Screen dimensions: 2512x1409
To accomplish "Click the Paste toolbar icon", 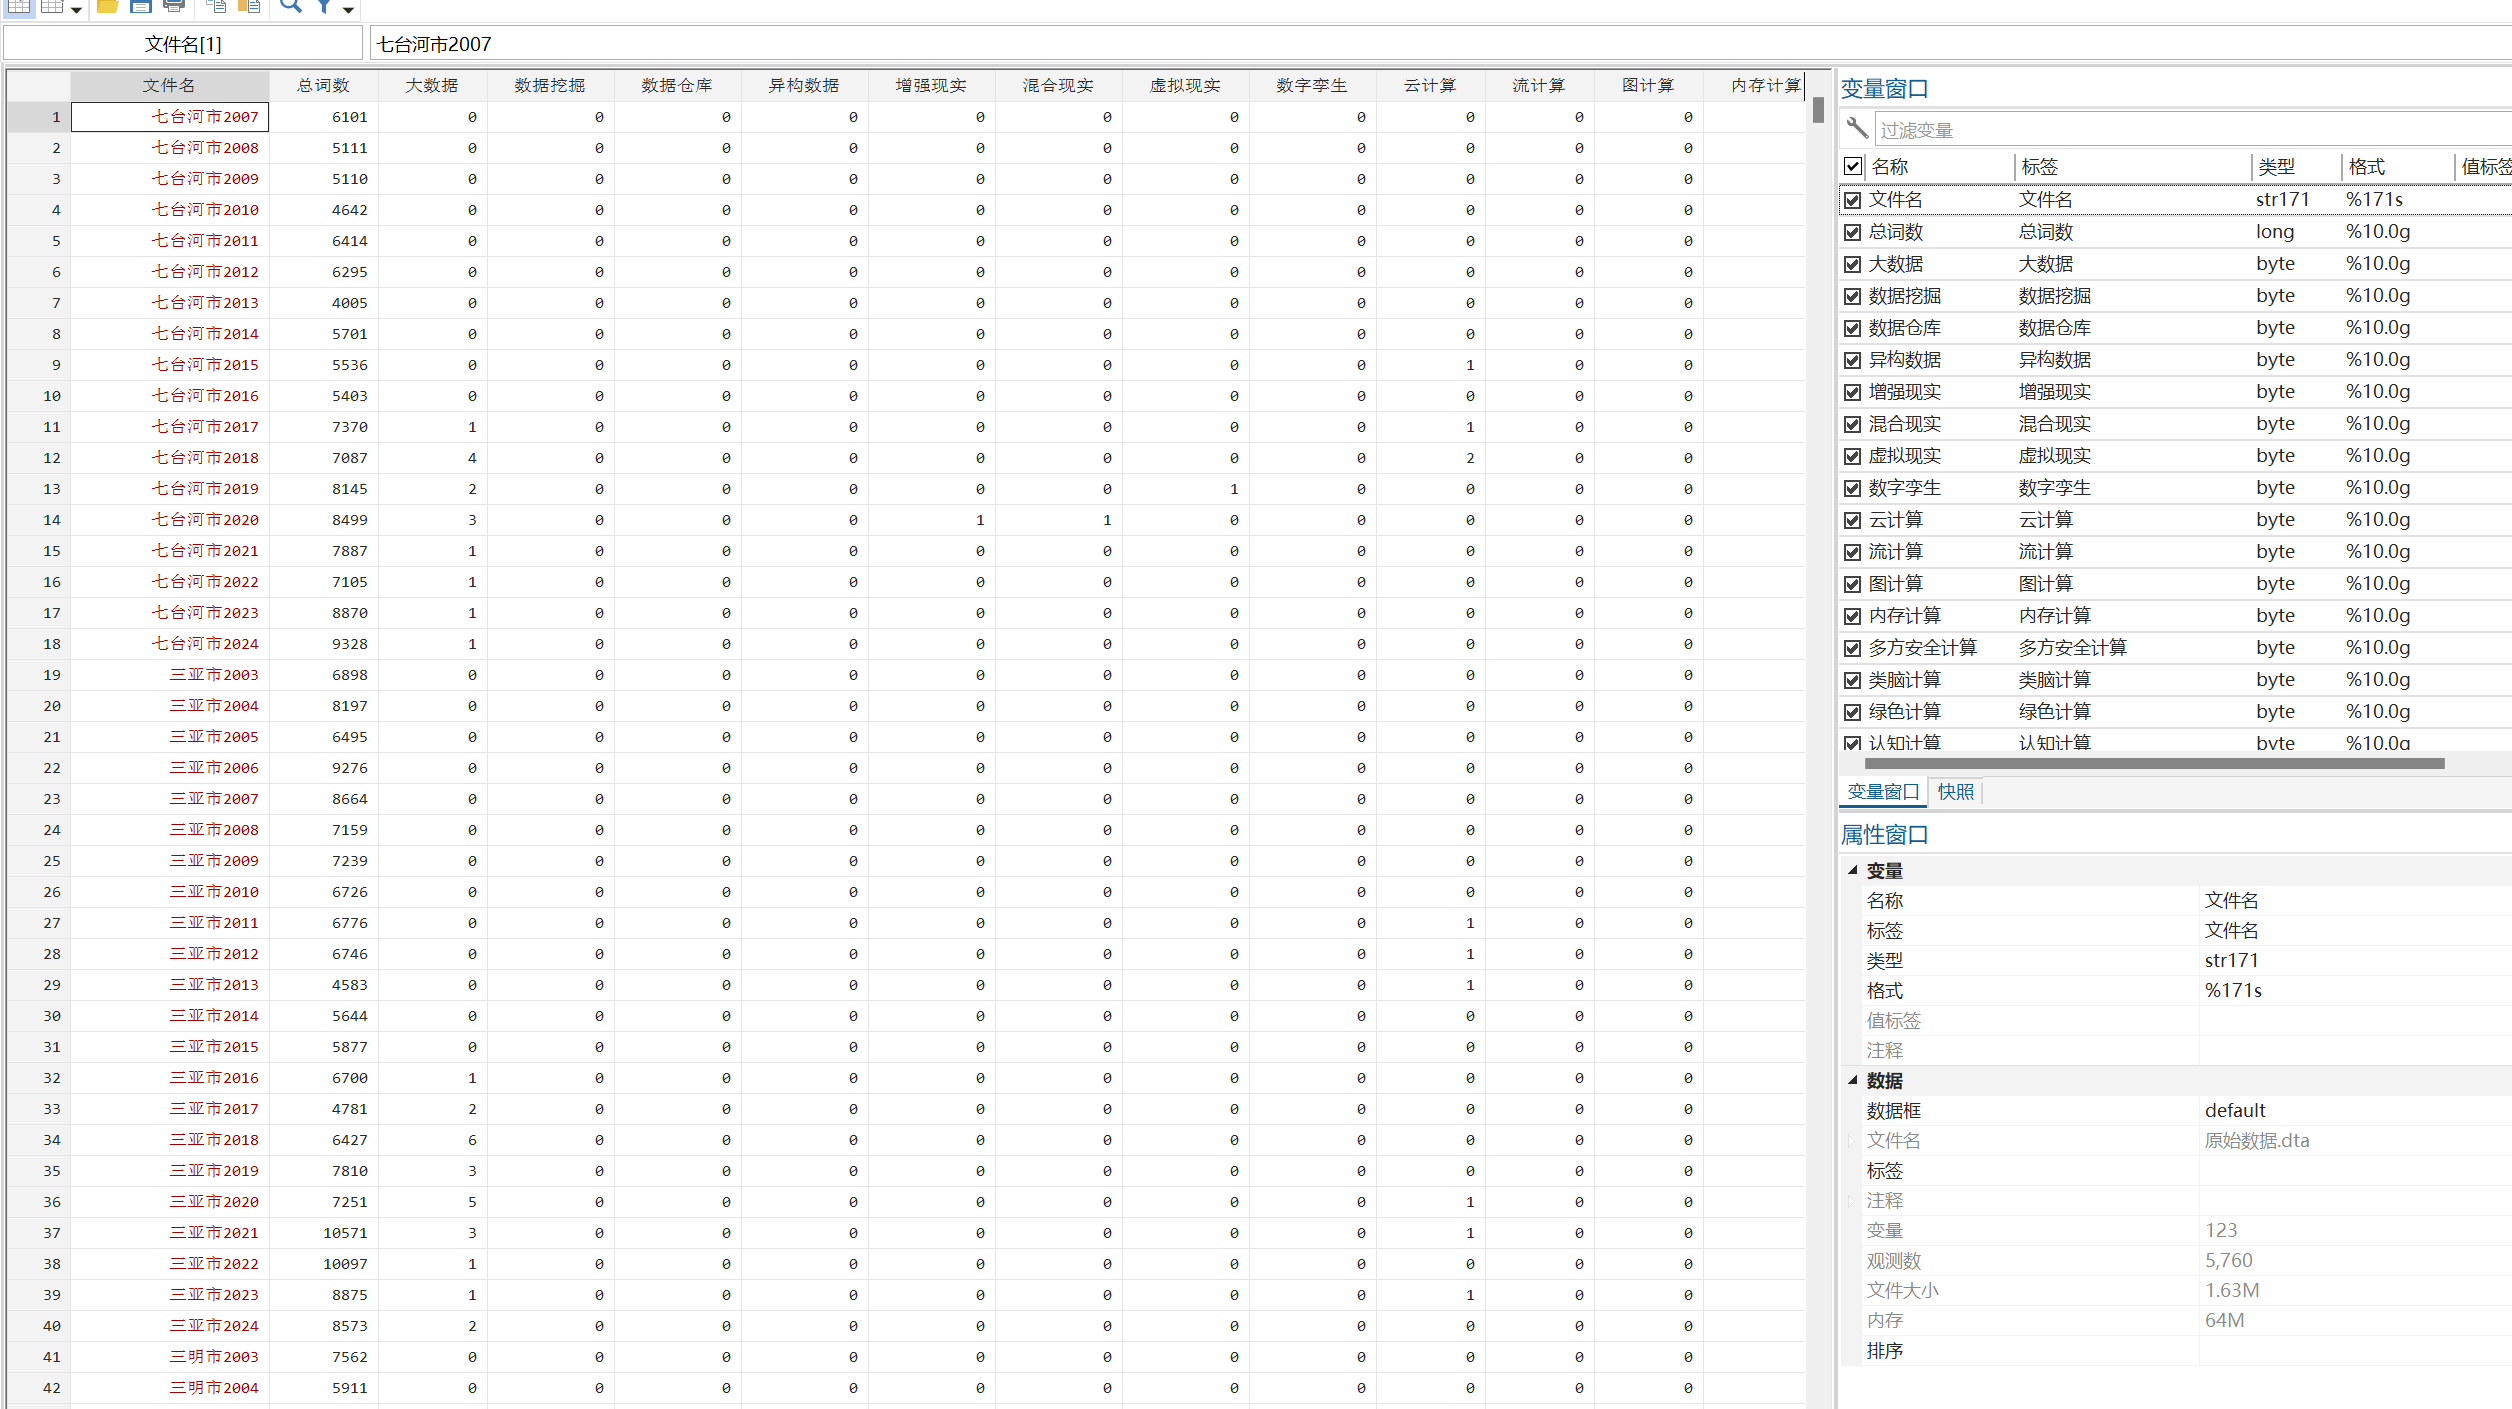I will click(x=249, y=6).
